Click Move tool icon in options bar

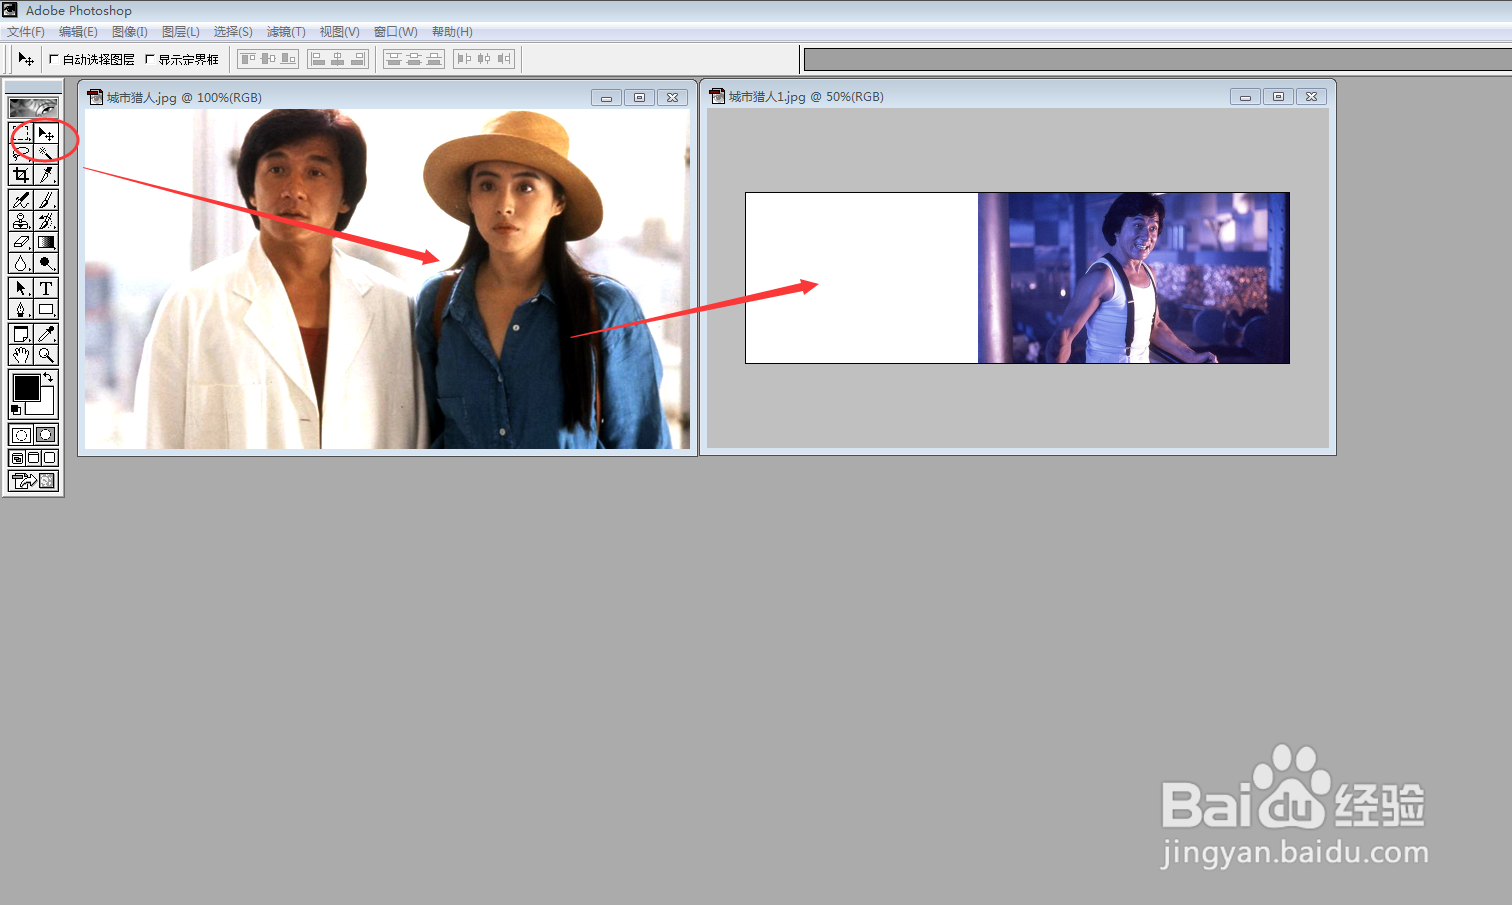click(26, 59)
